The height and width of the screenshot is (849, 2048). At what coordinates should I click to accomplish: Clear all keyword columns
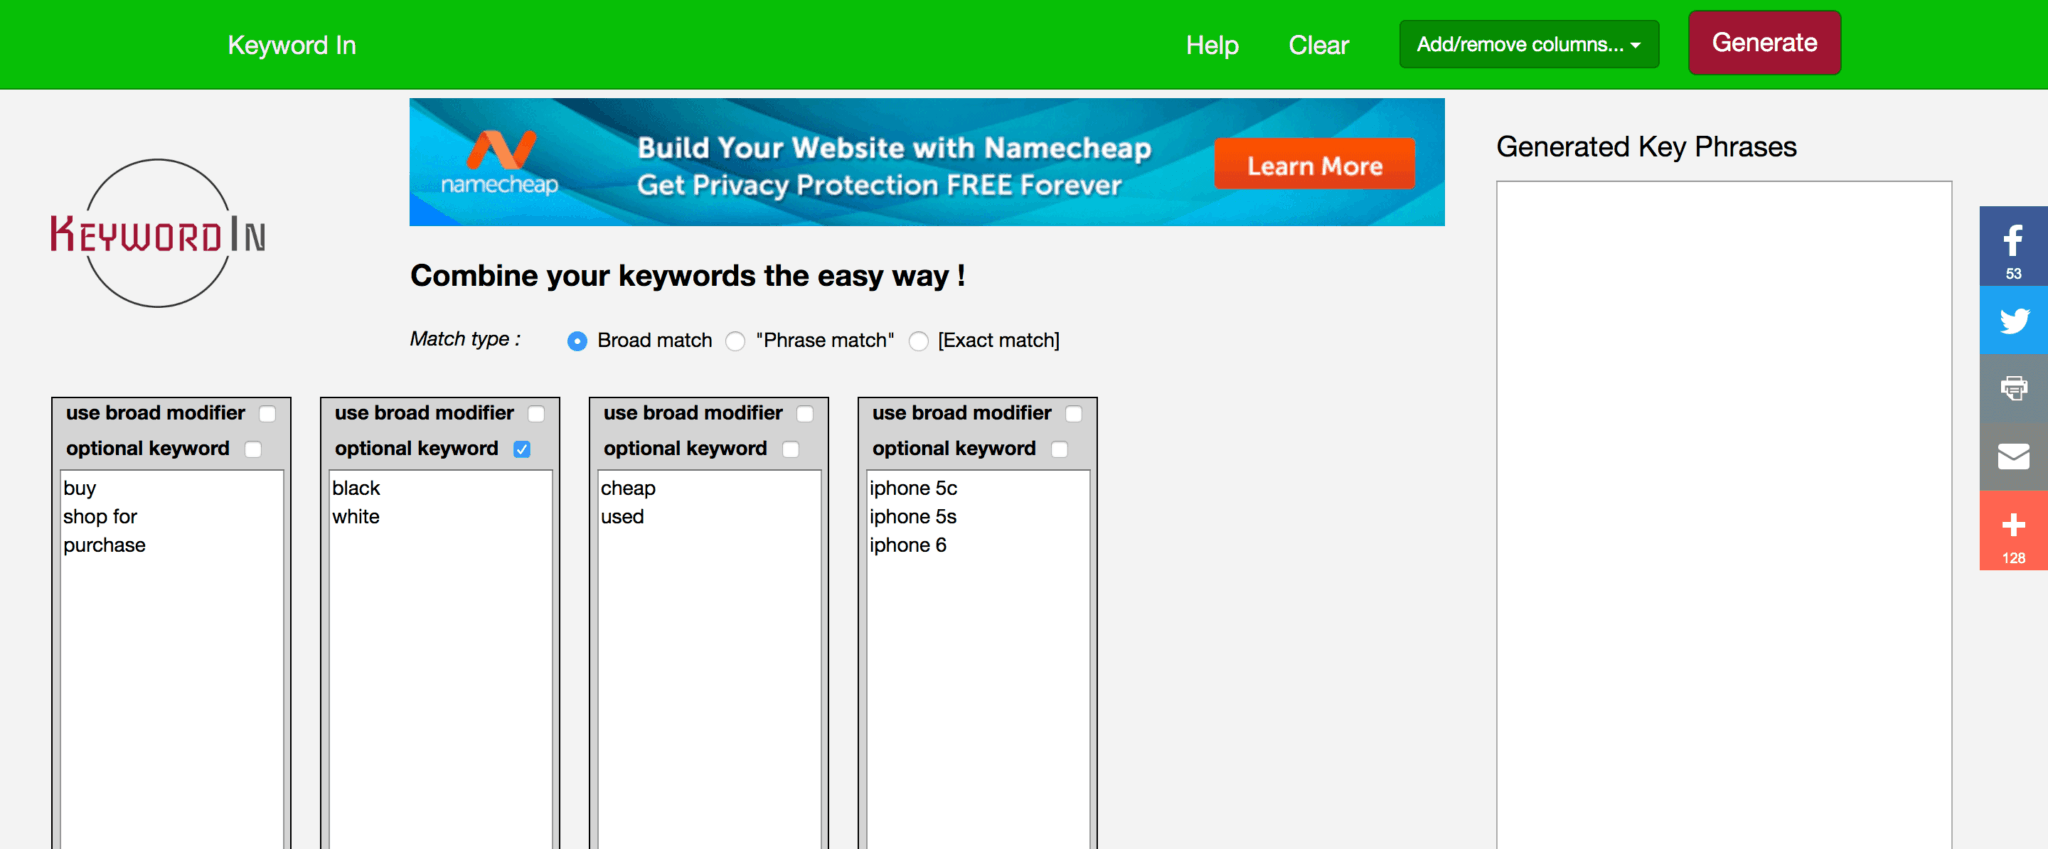click(x=1318, y=45)
